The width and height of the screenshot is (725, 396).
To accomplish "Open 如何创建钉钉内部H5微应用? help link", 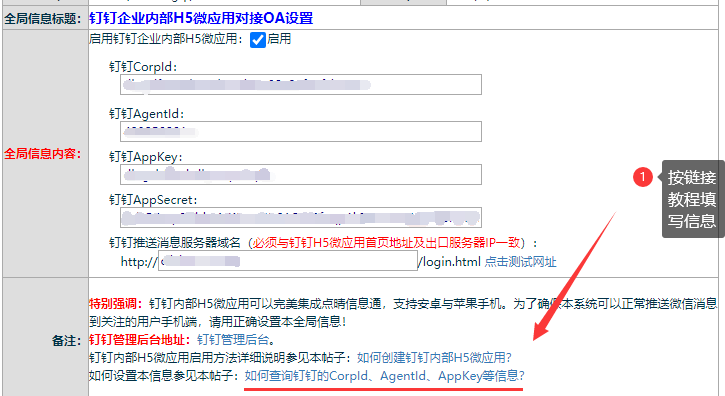I will 434,358.
